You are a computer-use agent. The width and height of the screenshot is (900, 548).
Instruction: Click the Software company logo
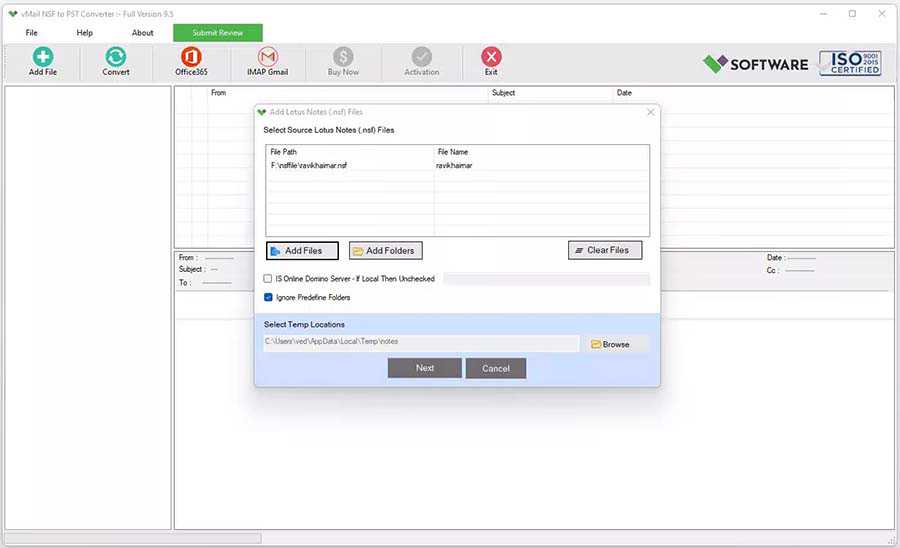pyautogui.click(x=755, y=64)
